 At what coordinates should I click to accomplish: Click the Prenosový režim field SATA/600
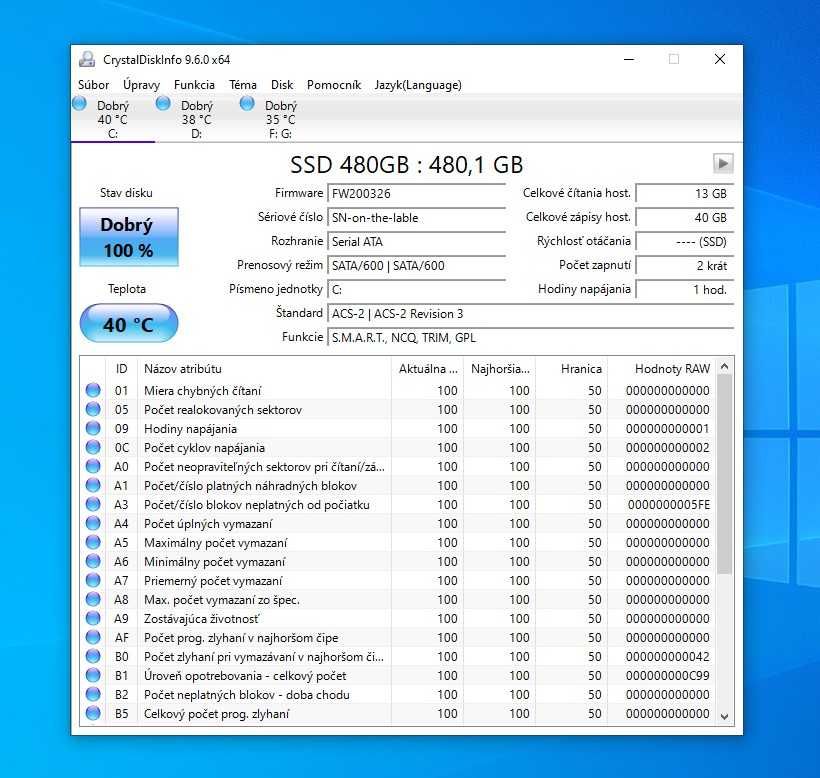coord(416,266)
